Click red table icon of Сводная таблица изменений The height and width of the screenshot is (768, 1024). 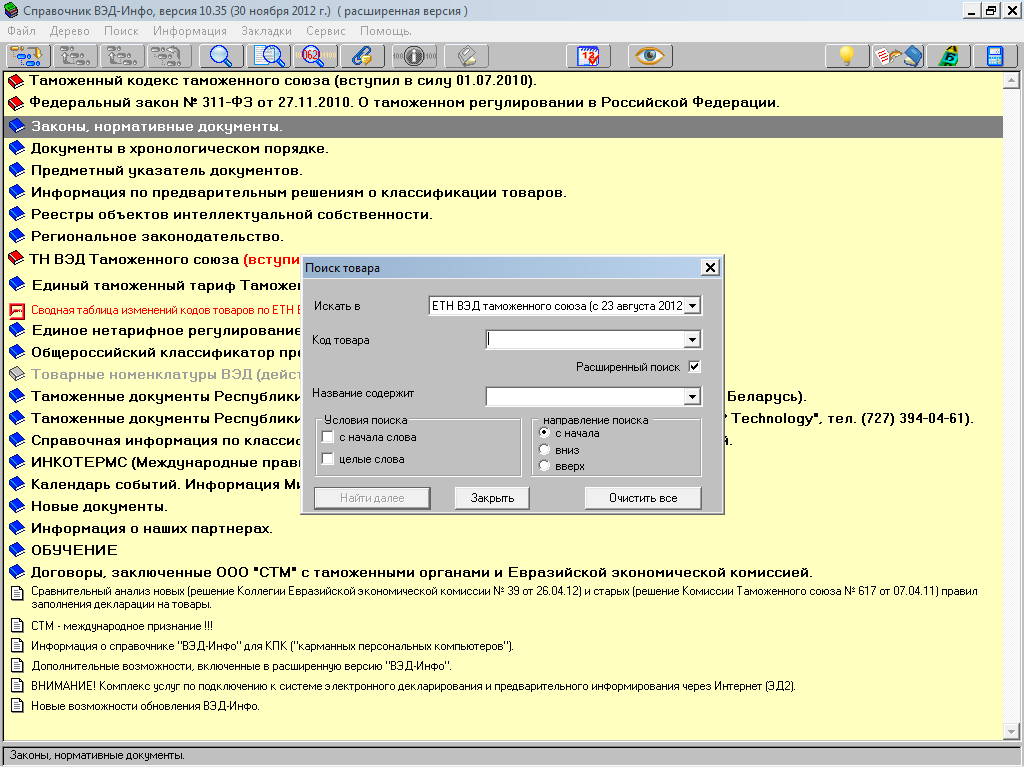(17, 311)
